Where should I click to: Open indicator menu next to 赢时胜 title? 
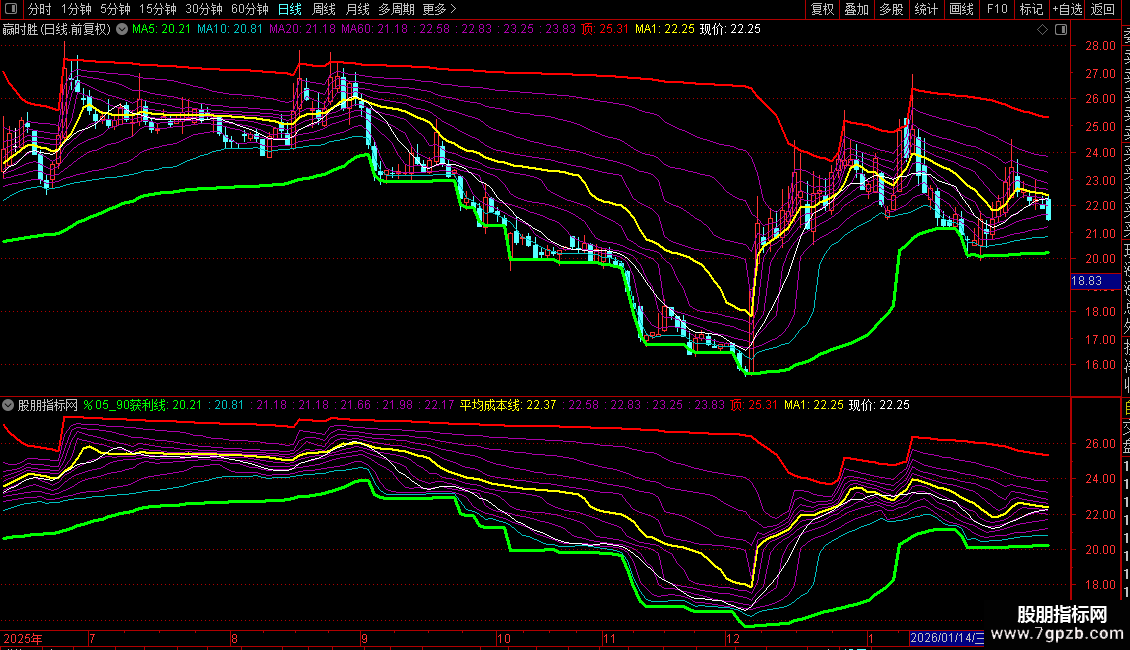tap(122, 29)
